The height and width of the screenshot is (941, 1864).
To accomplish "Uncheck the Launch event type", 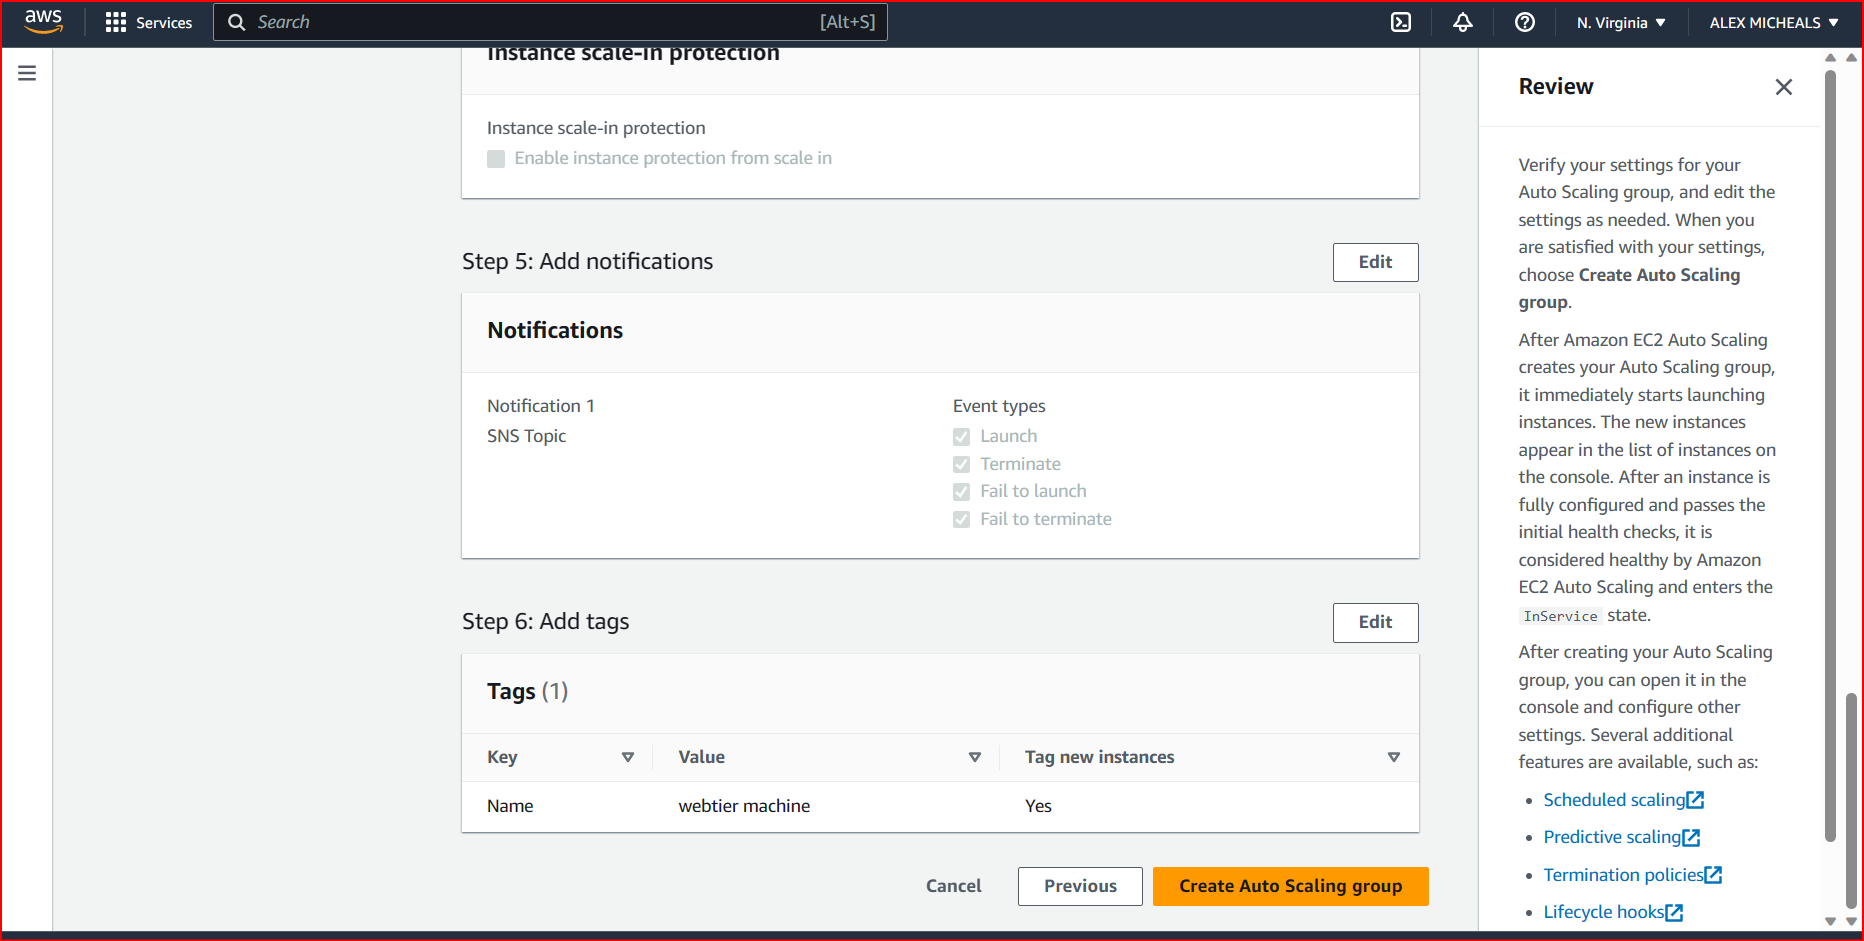I will tap(961, 436).
